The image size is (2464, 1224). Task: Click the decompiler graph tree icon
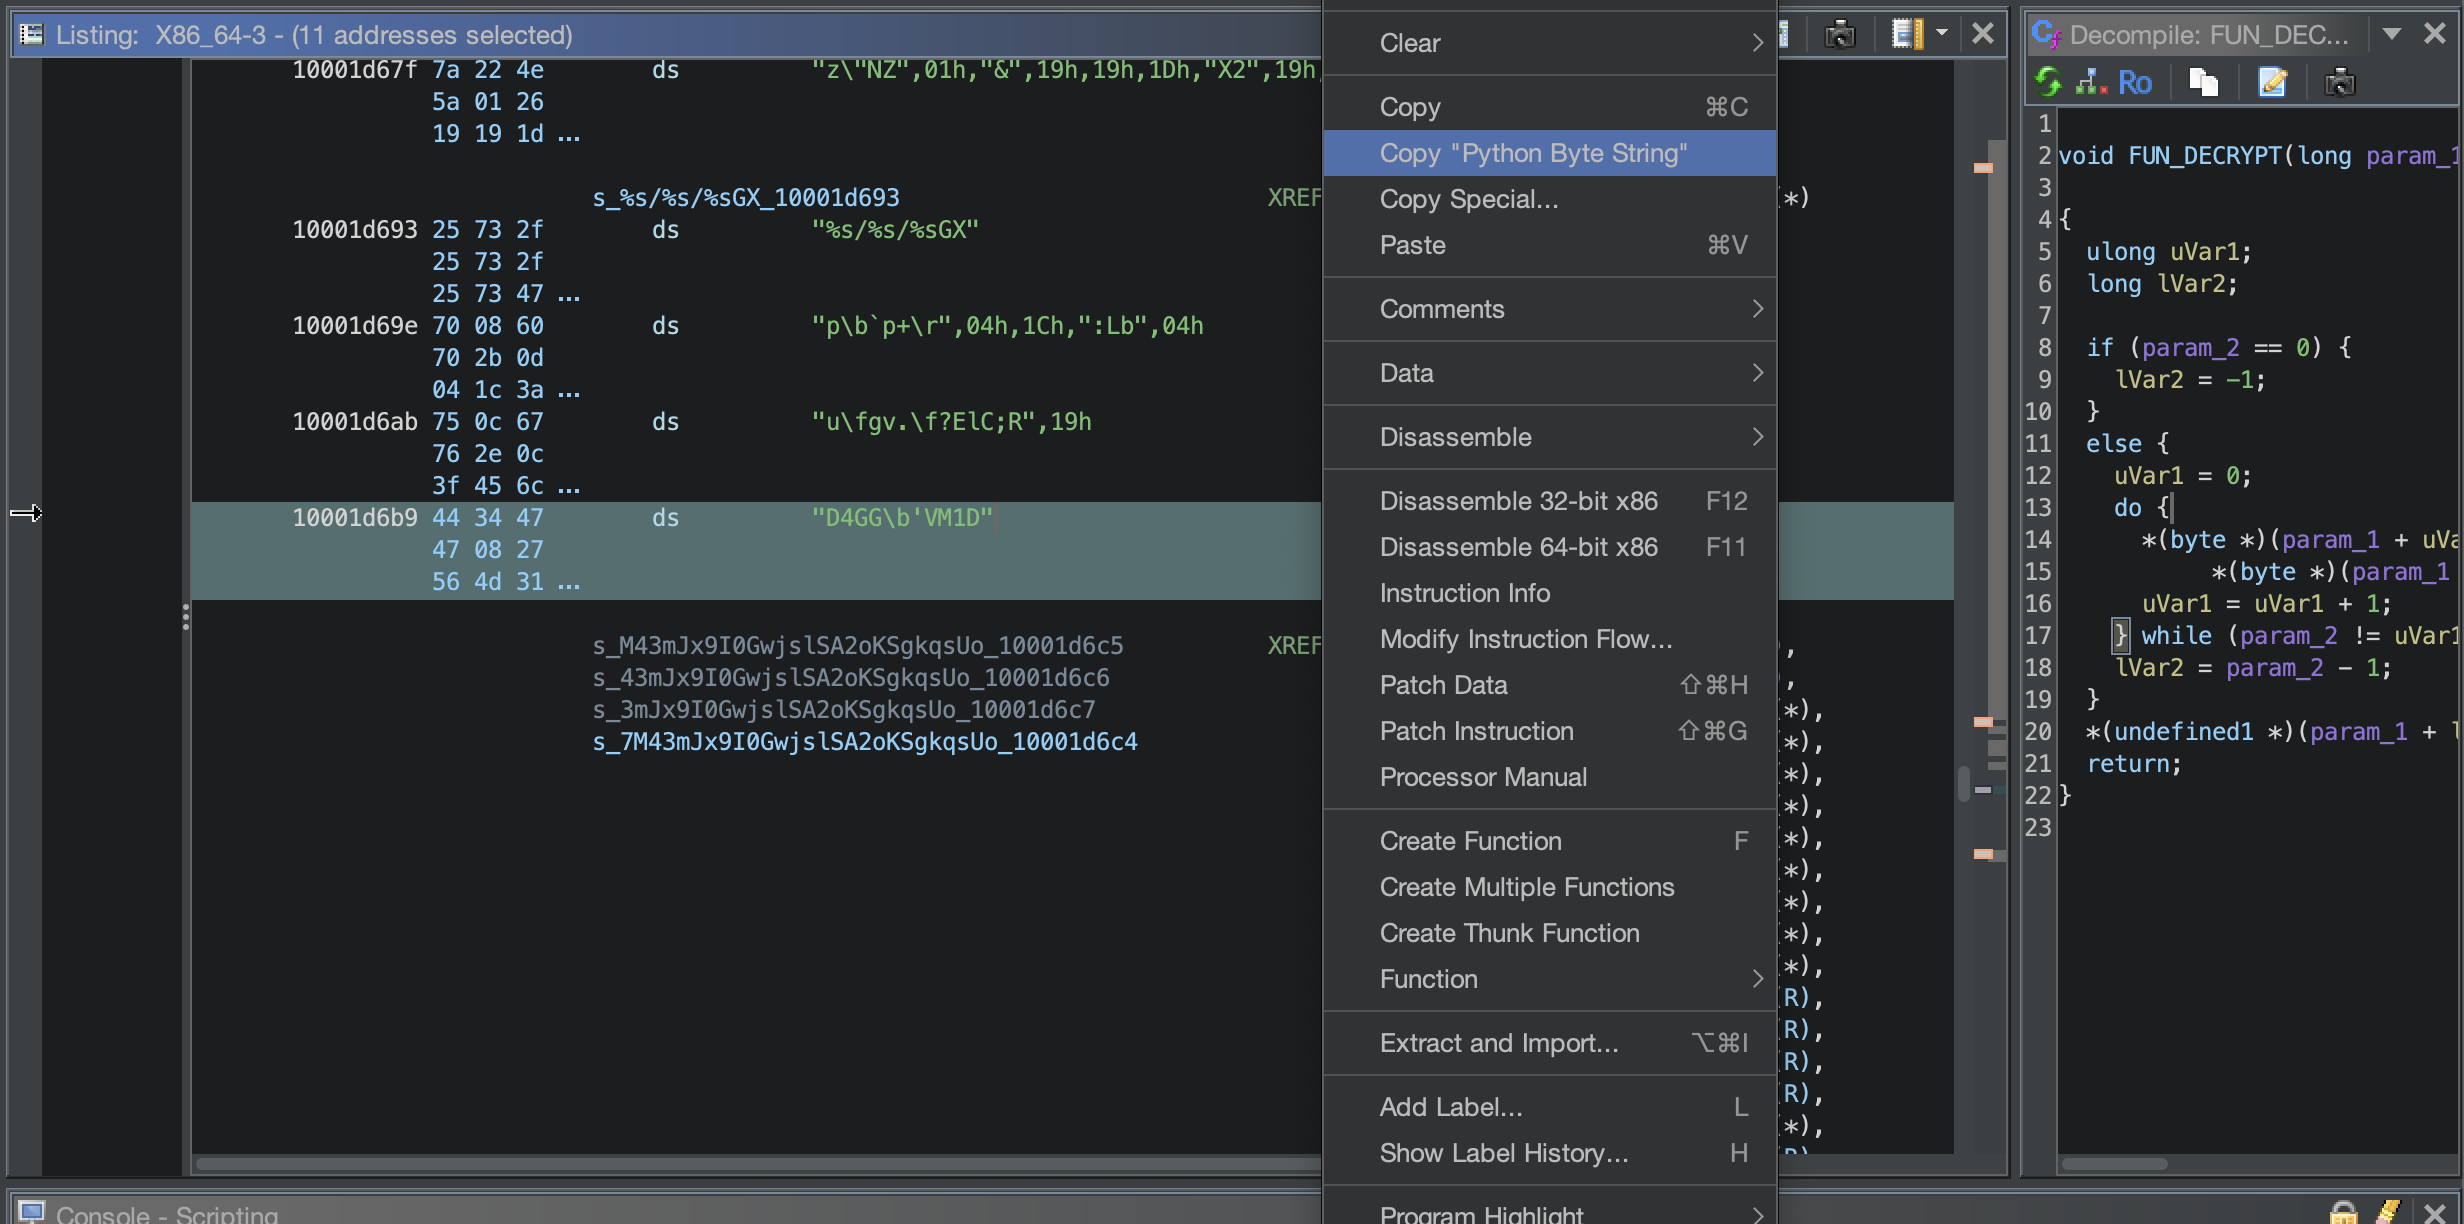pyautogui.click(x=2090, y=82)
